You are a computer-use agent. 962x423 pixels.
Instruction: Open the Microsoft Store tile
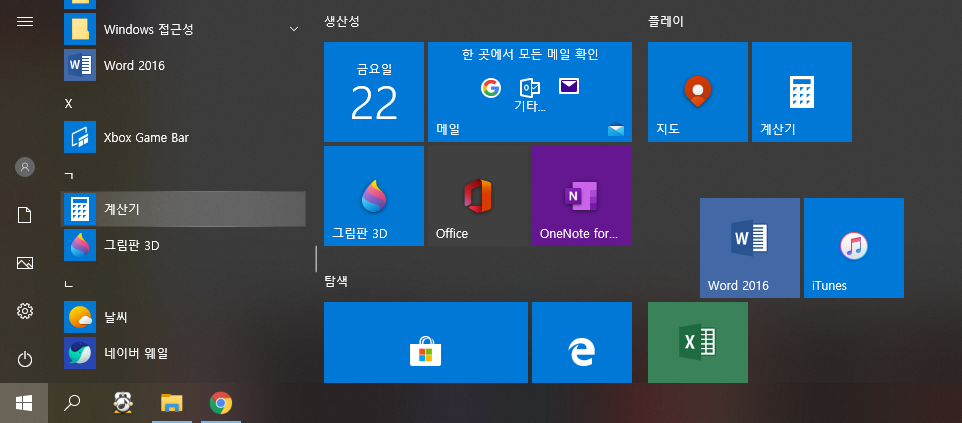coord(426,343)
